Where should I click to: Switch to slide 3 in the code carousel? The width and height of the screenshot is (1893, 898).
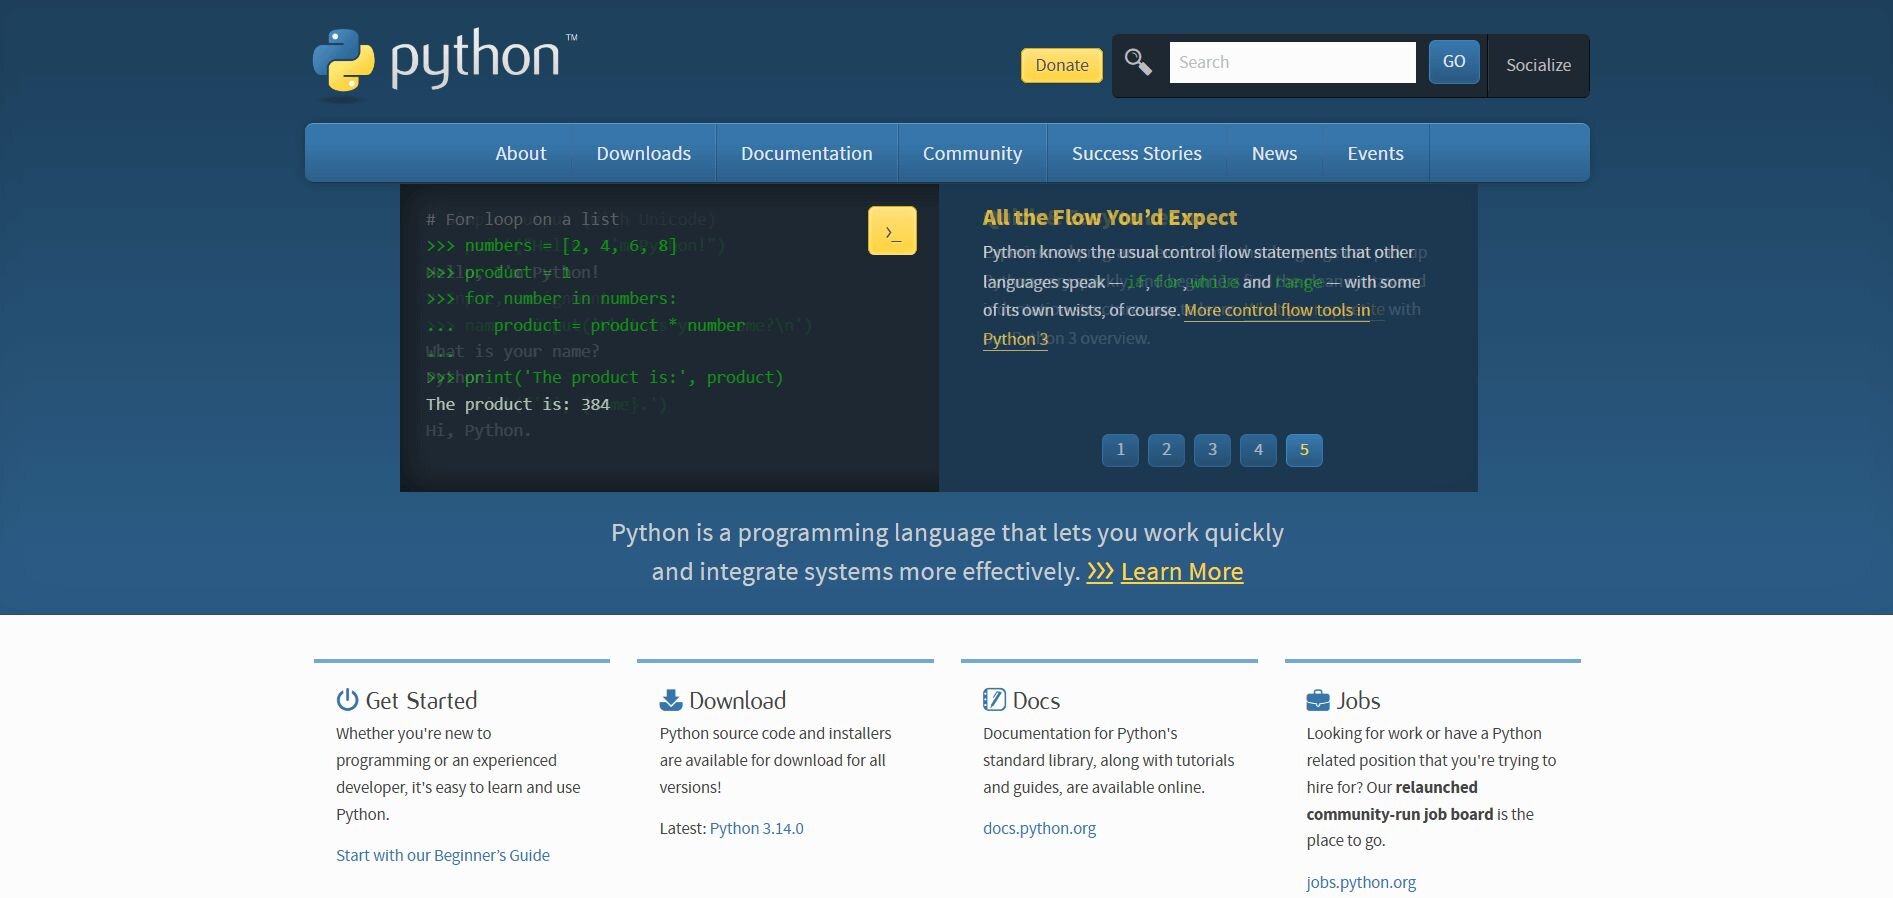pyautogui.click(x=1212, y=450)
